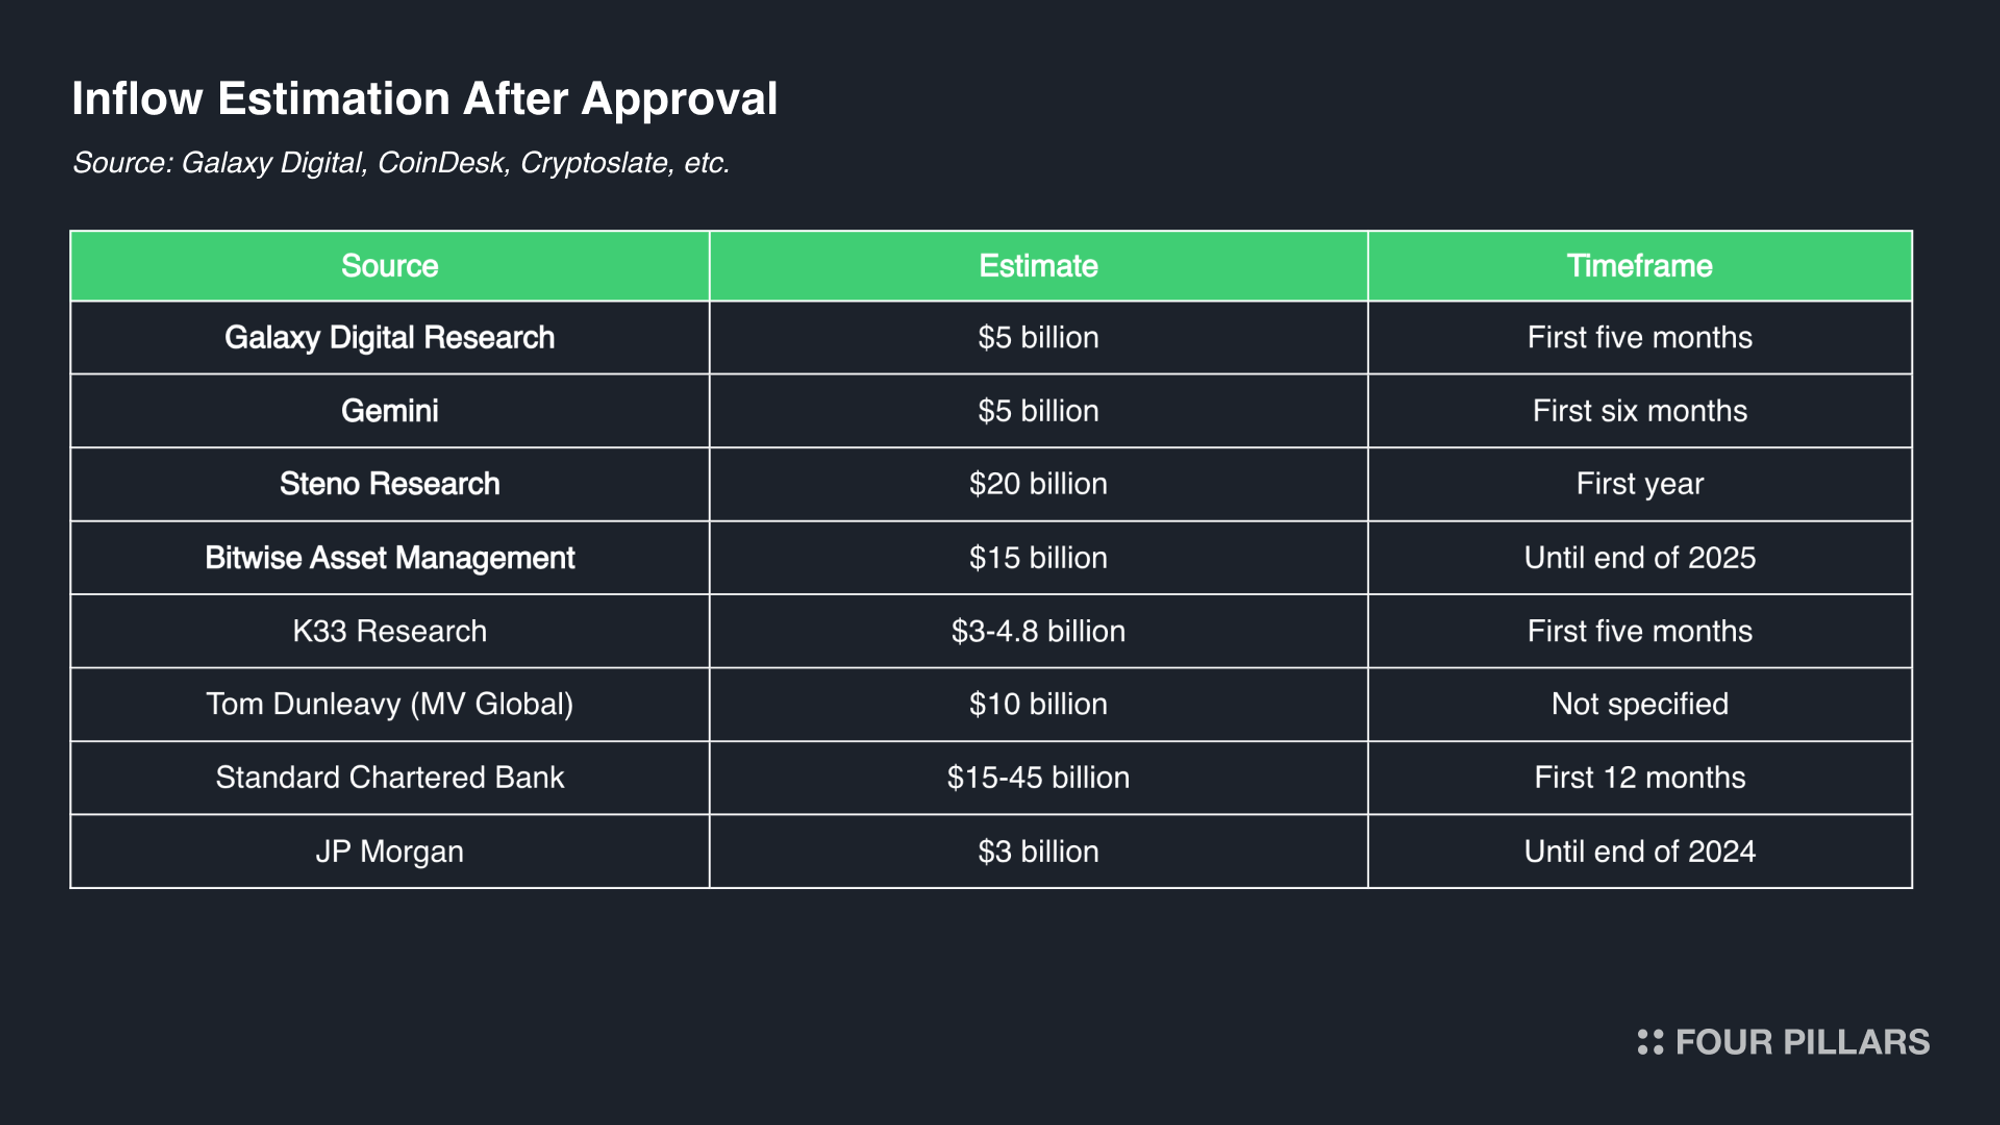The width and height of the screenshot is (2000, 1125).
Task: Select the Standard Chartered Bank cell
Action: [x=389, y=778]
